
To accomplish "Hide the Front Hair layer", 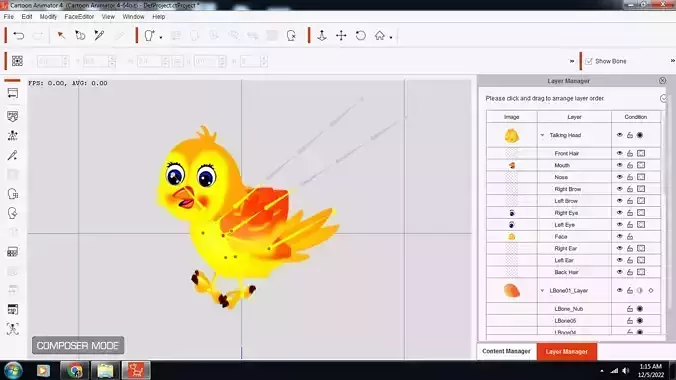I will tap(620, 153).
